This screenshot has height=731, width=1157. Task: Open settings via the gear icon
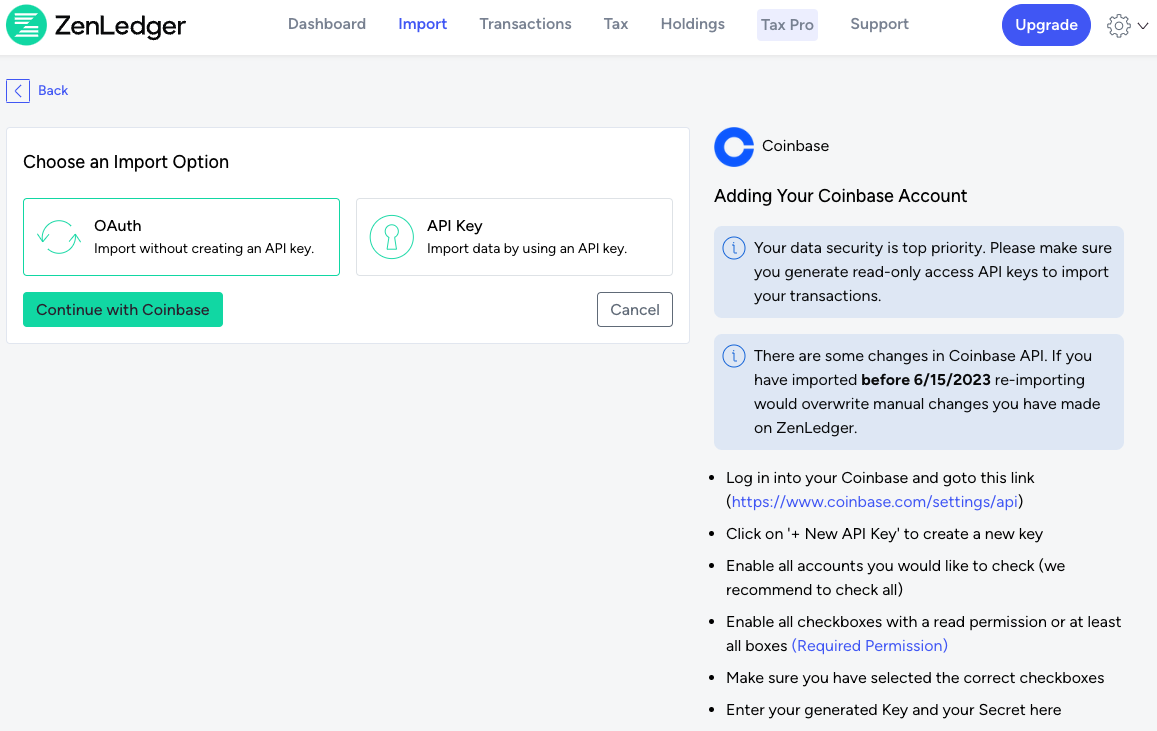(1119, 26)
